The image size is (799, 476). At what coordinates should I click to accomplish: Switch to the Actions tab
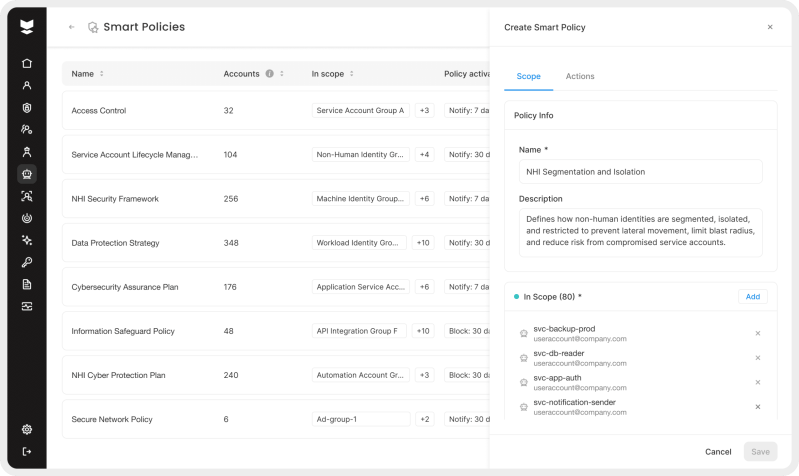tap(580, 76)
